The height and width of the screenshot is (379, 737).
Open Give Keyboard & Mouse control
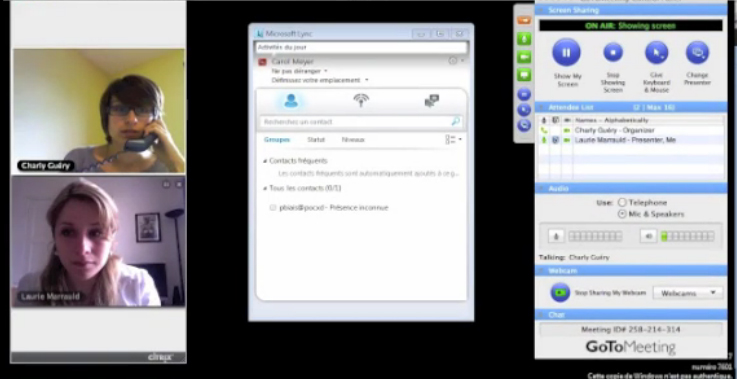click(656, 53)
